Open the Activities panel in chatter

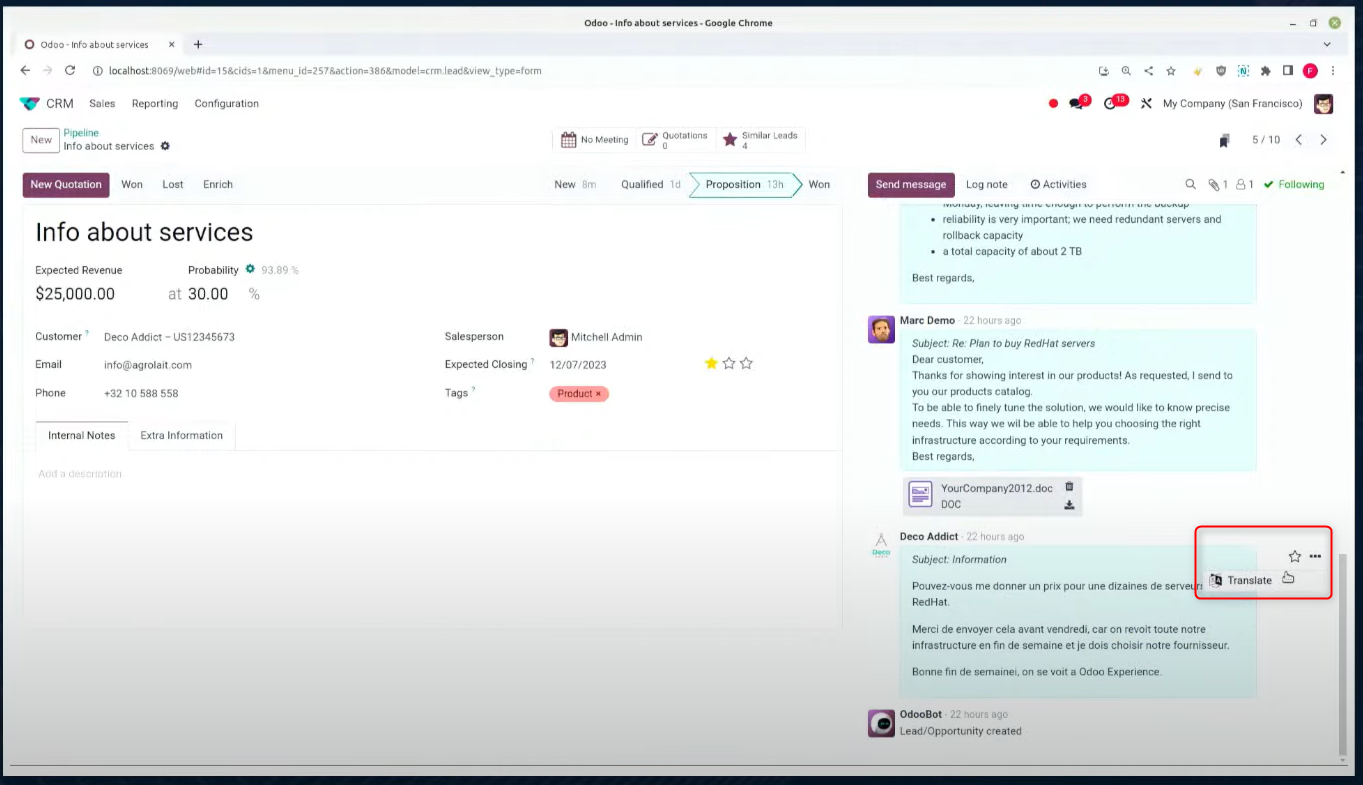pos(1058,184)
